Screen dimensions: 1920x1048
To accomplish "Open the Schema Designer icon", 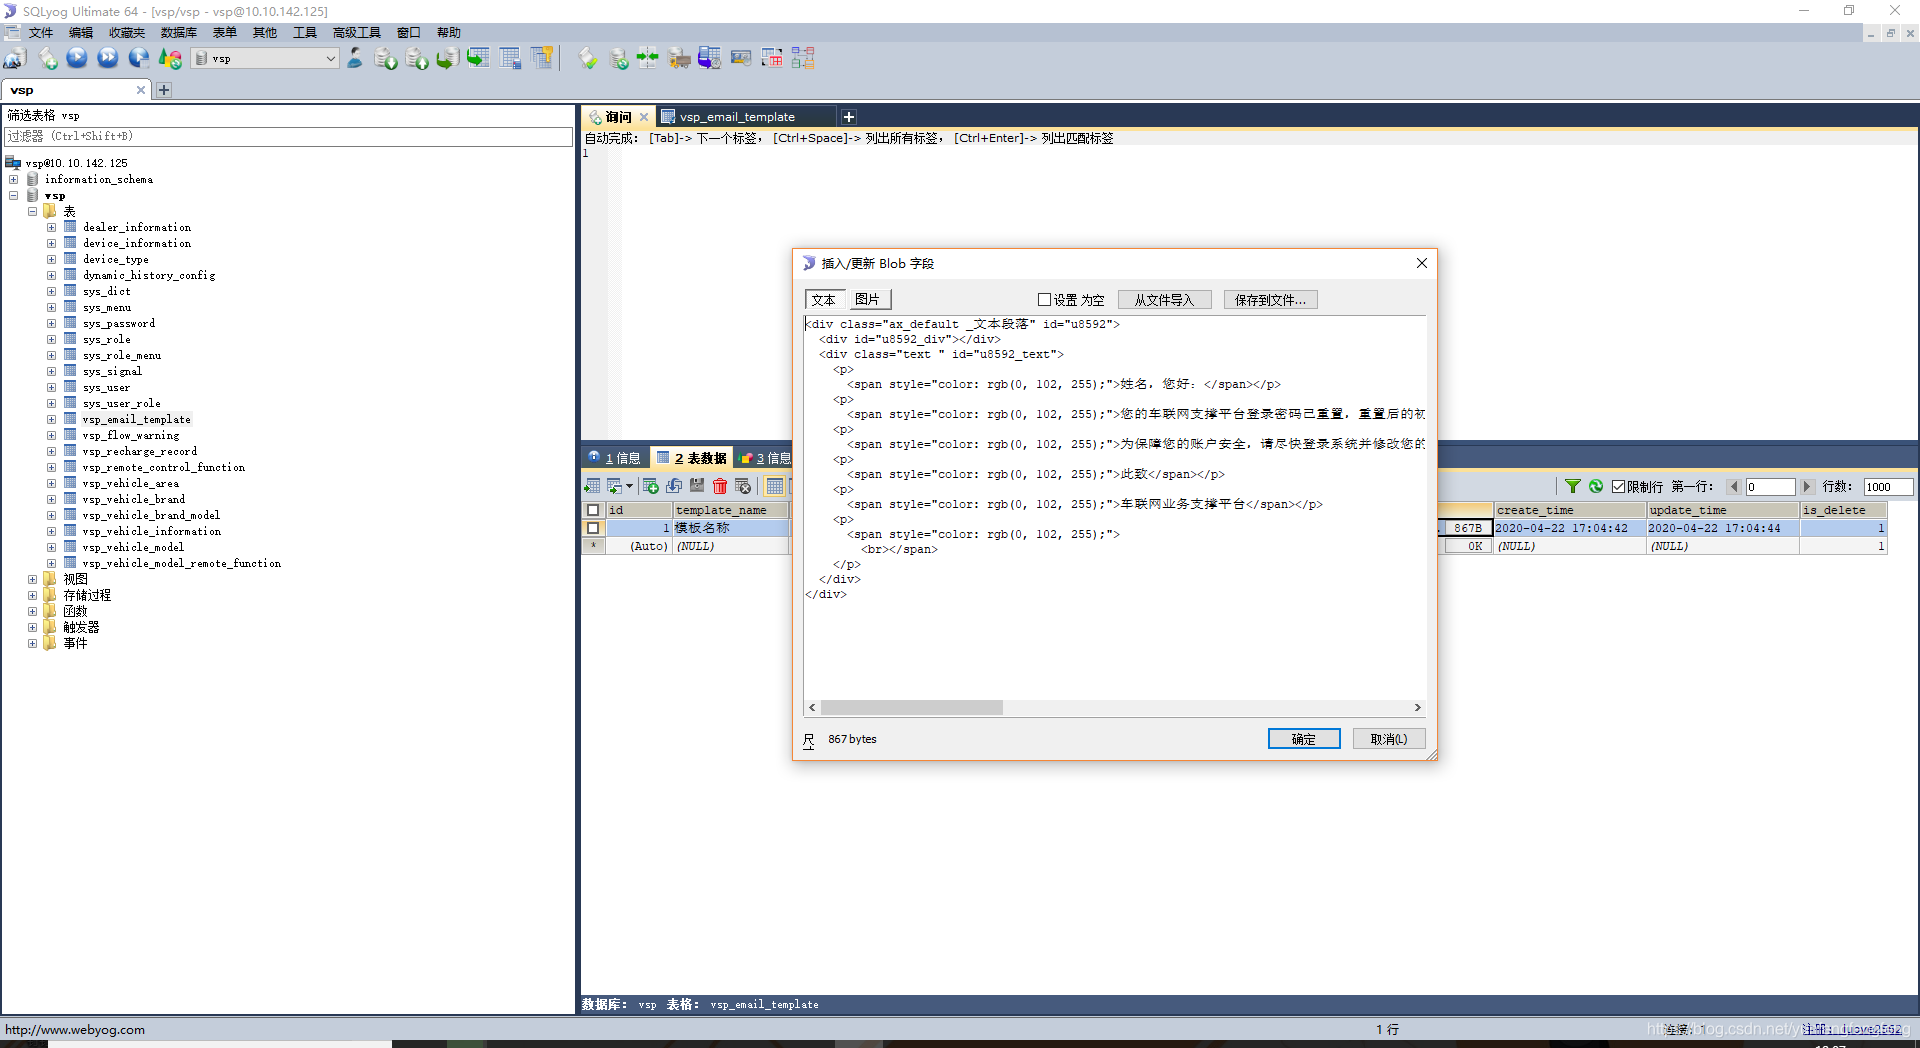I will [x=803, y=59].
